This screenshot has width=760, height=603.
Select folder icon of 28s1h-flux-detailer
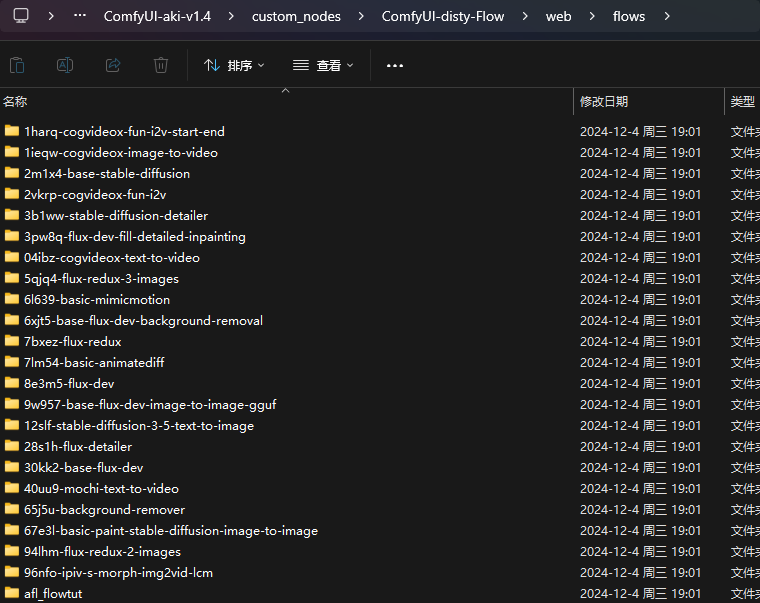tap(12, 446)
